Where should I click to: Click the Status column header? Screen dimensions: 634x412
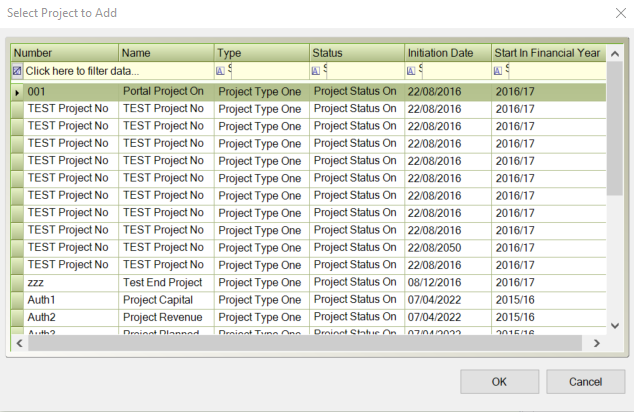pyautogui.click(x=356, y=53)
